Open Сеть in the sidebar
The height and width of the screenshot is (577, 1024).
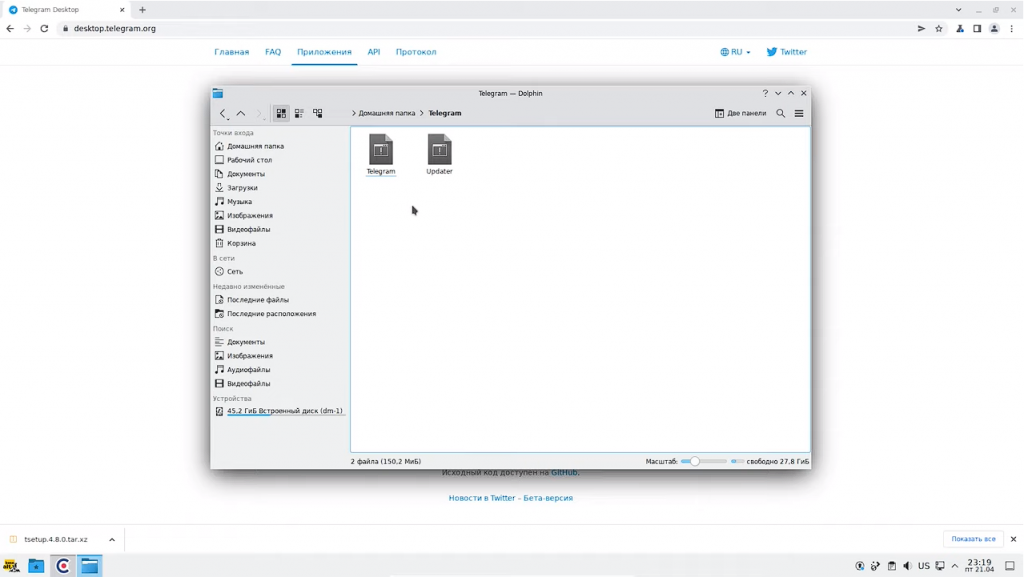pos(235,272)
